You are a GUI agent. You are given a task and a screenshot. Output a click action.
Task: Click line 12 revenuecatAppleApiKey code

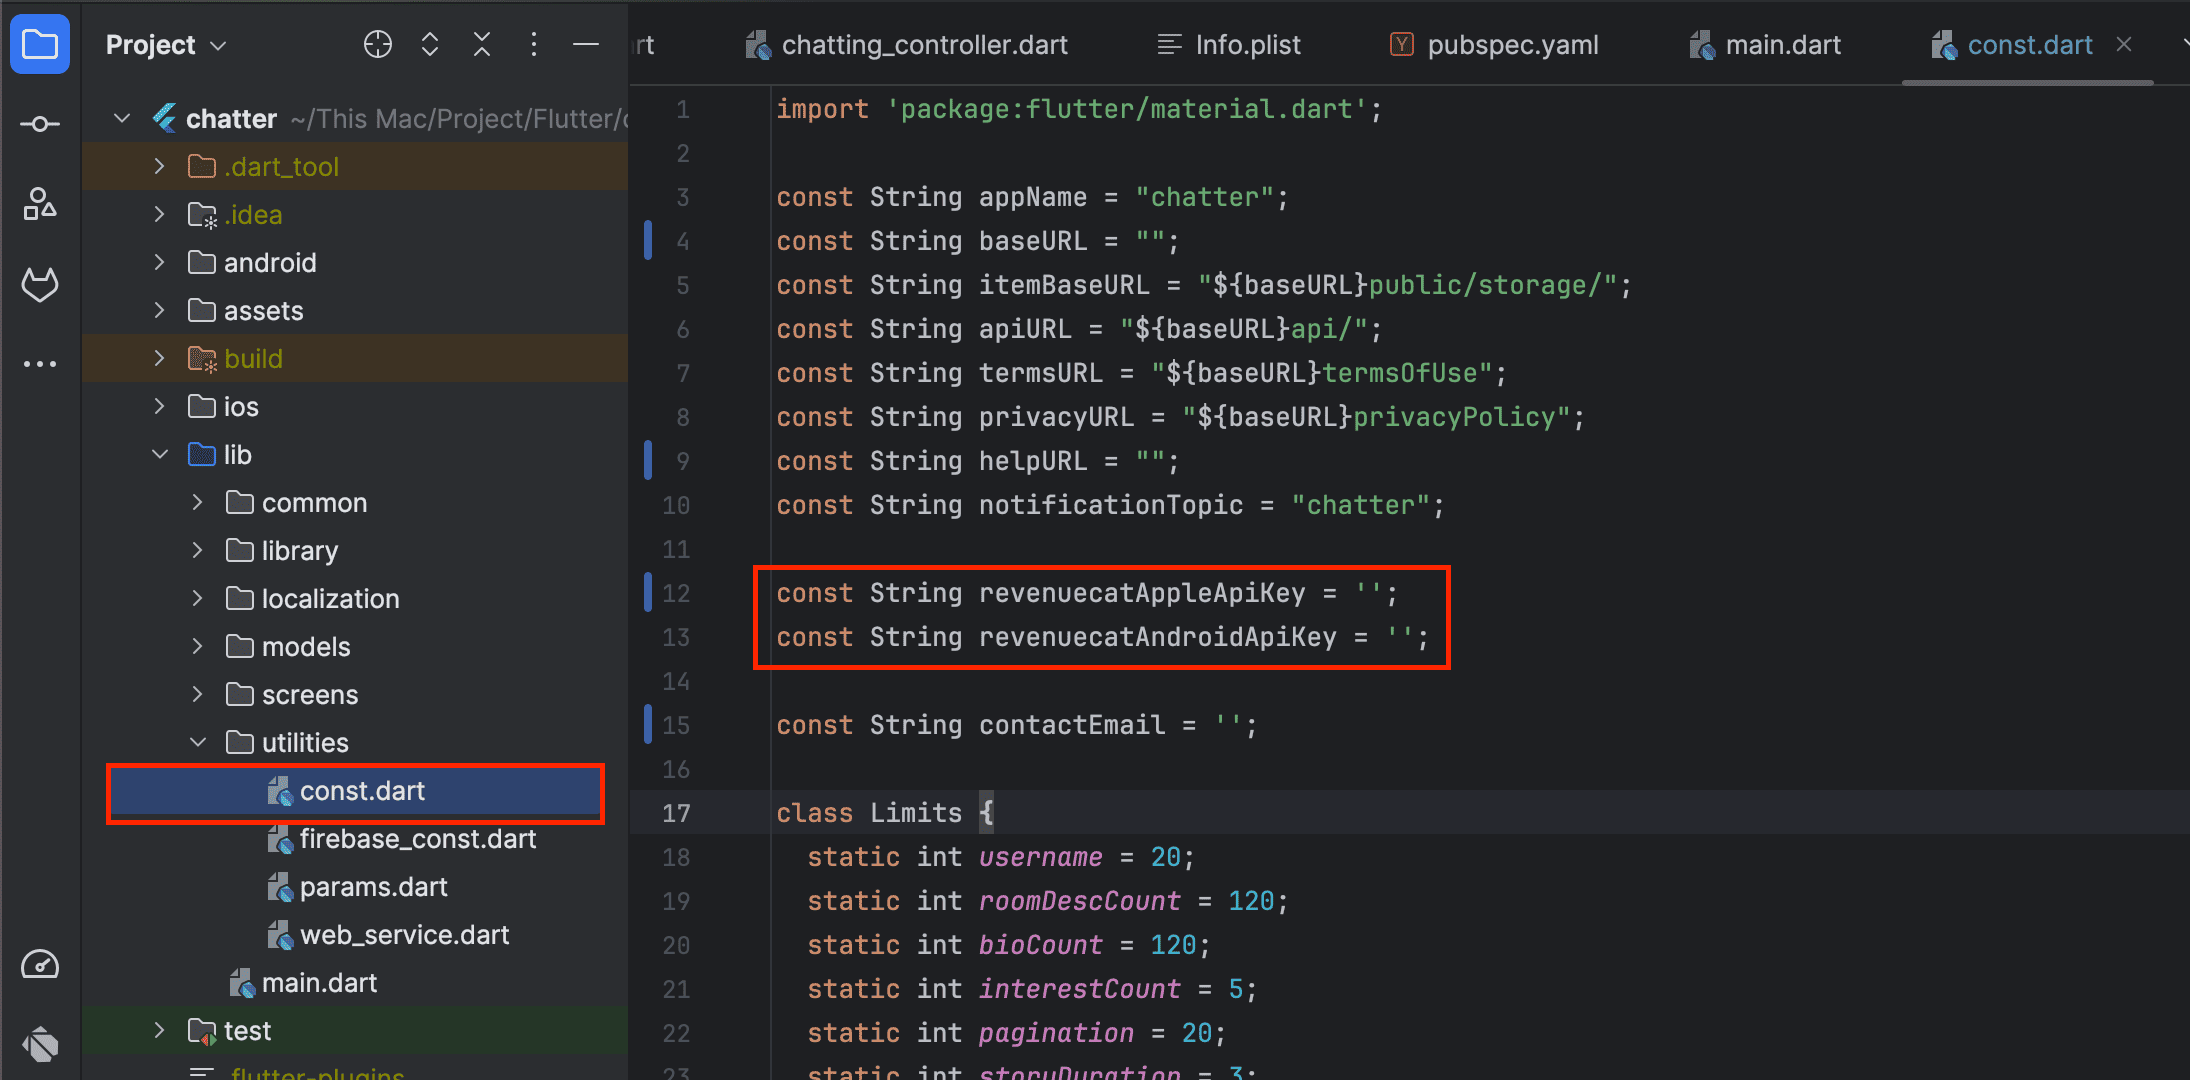(1141, 593)
